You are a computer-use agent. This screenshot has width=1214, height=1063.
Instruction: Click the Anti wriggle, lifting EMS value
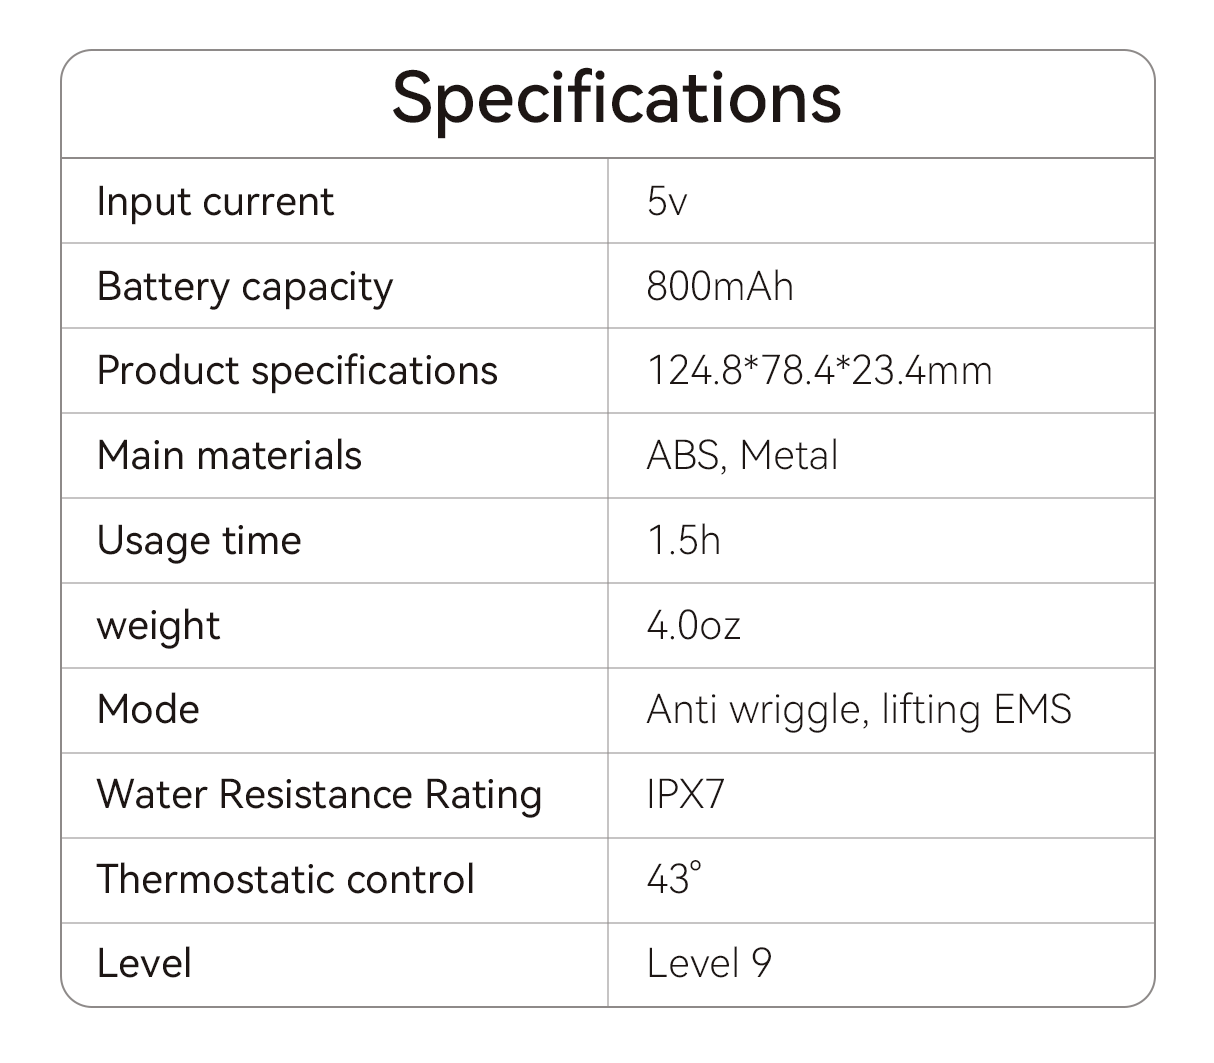tap(859, 710)
